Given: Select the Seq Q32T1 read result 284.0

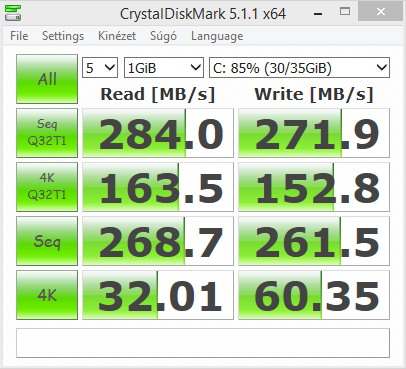Looking at the screenshot, I should [x=158, y=133].
